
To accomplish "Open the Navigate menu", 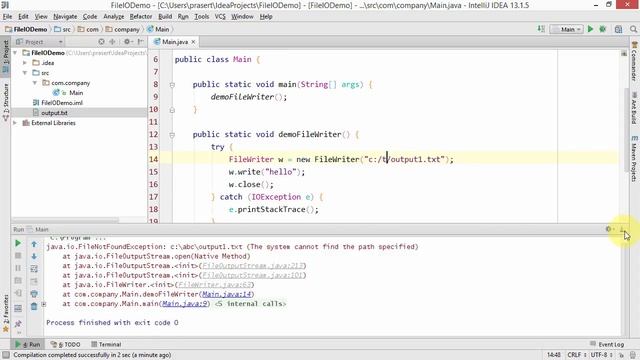I will [65, 17].
